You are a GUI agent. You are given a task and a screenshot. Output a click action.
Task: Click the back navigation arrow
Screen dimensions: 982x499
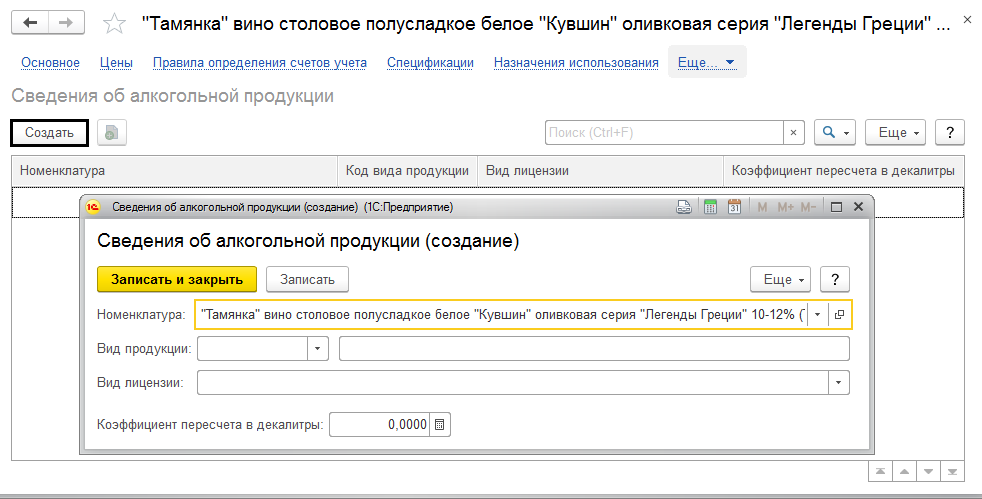(31, 22)
